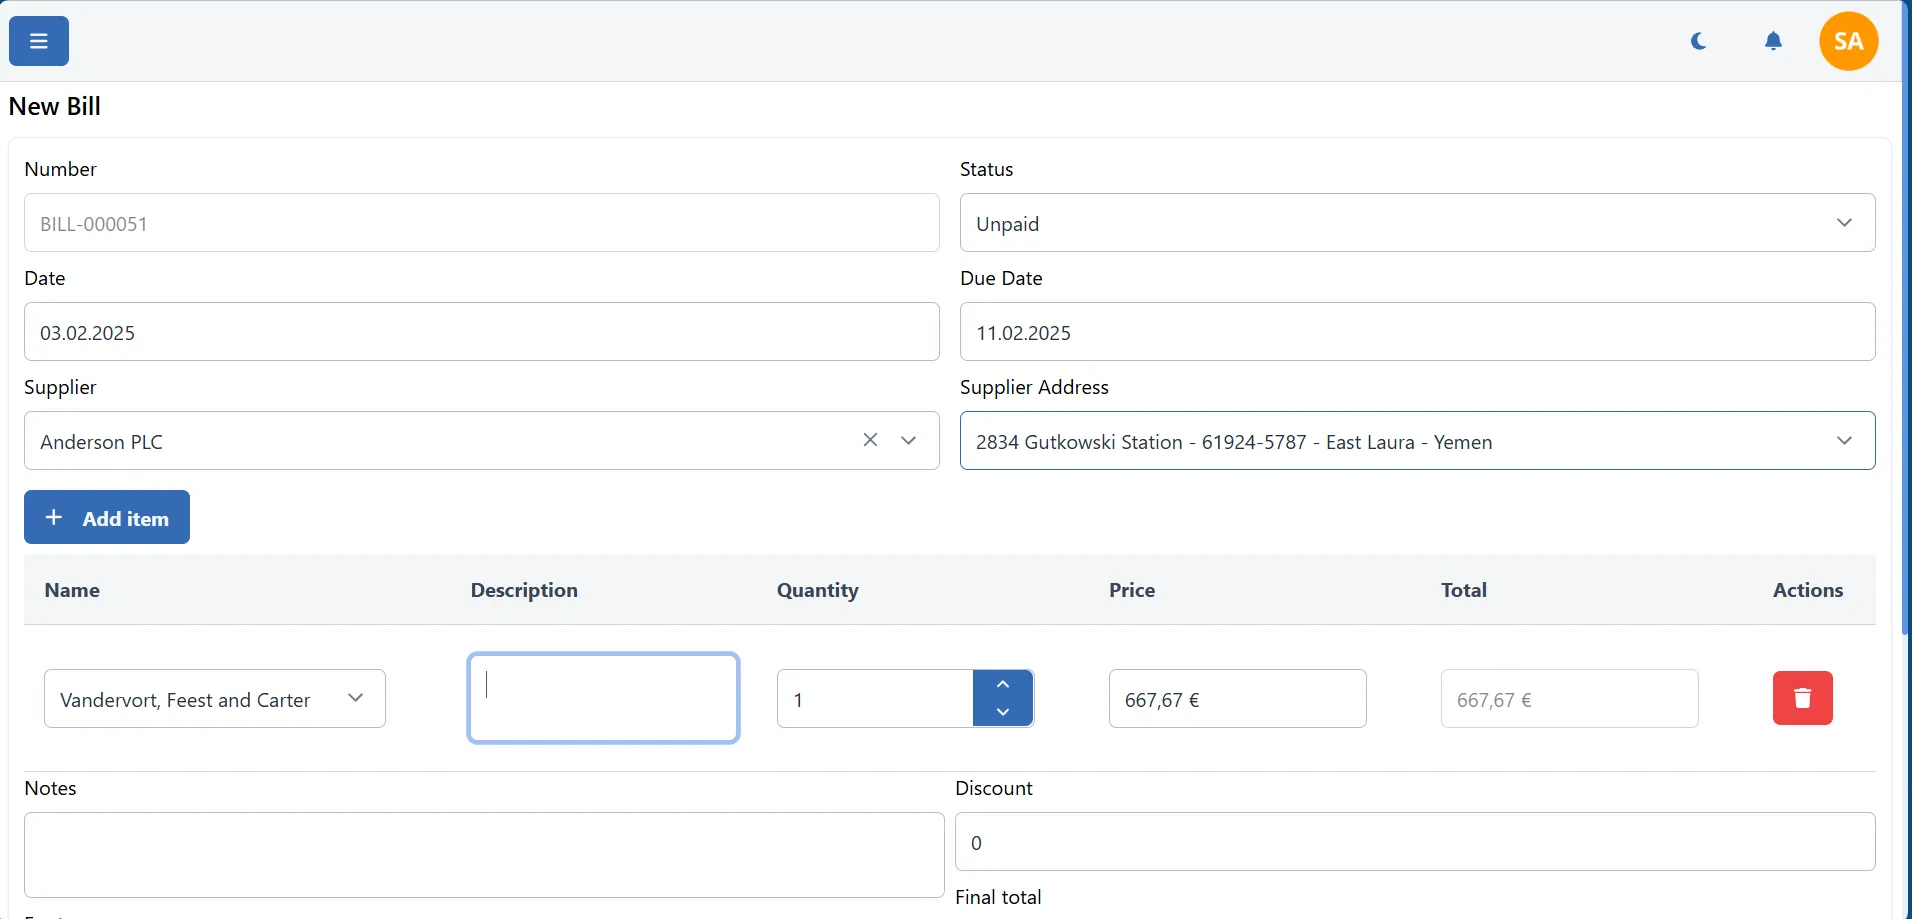
Task: Focus the Date field 03.02.2025
Action: 481,332
